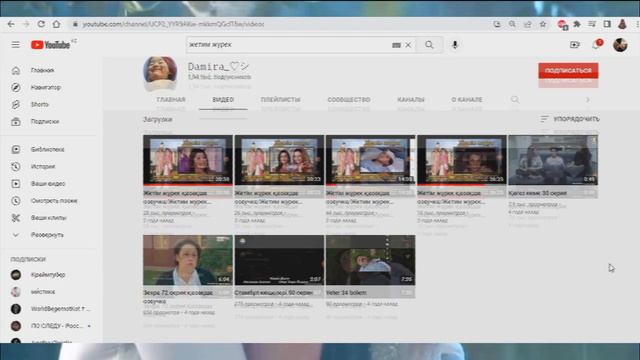
Task: Open the Зехра 72 серия video thumbnail
Action: pos(188,260)
